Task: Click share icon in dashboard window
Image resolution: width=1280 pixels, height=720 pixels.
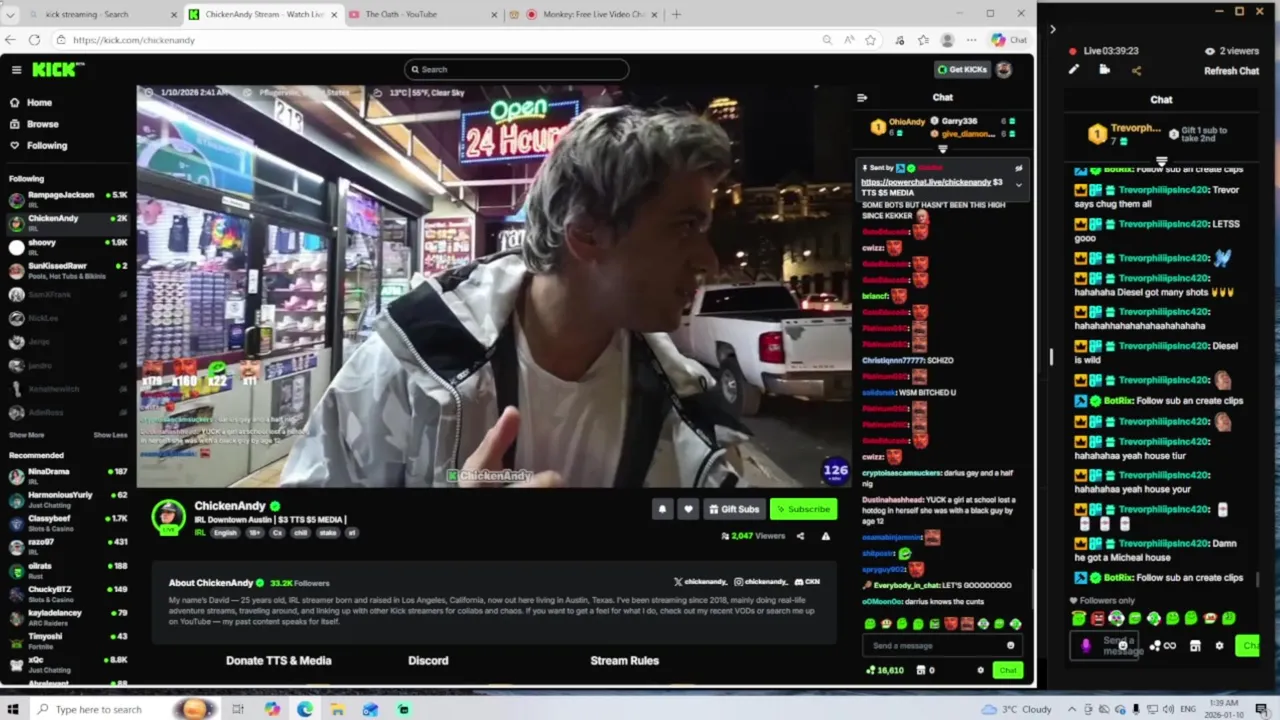Action: click(x=1136, y=70)
